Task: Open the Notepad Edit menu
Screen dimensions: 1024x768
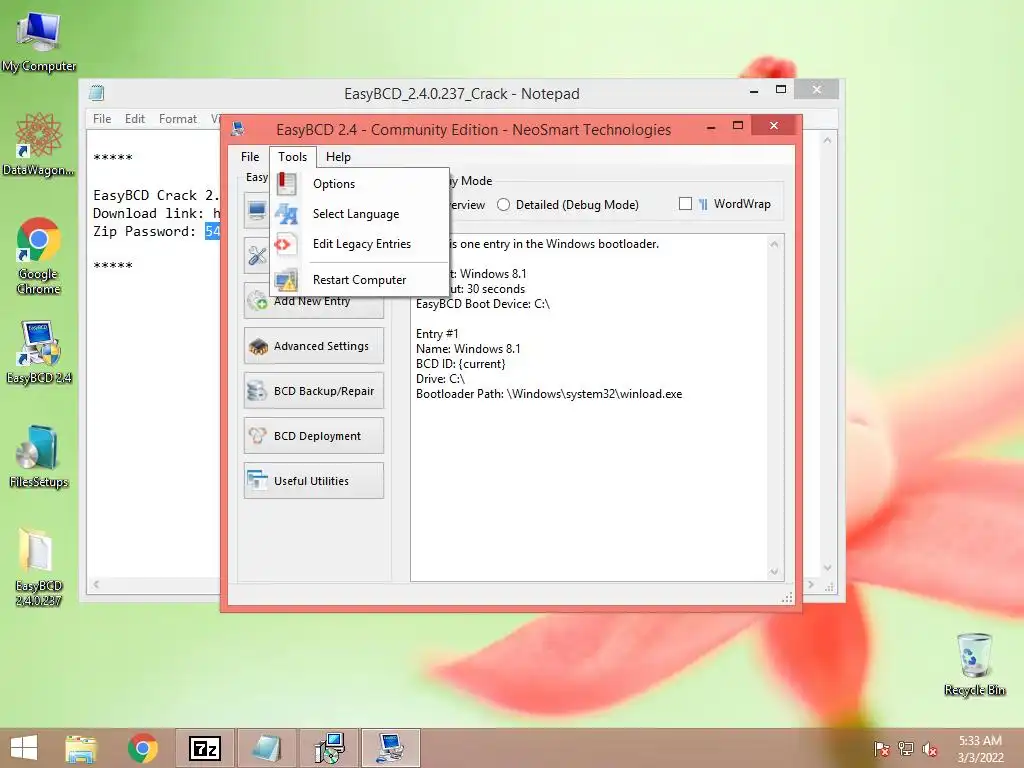Action: (x=135, y=119)
